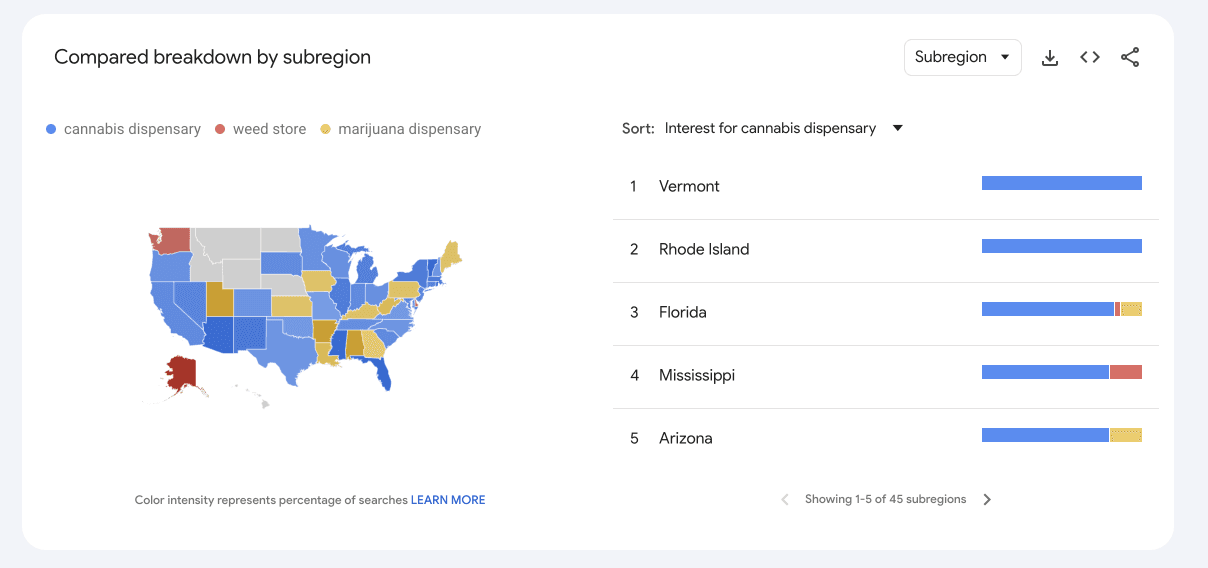Screen dimensions: 1208x568
Task: Download the subregion breakdown data
Action: pos(1050,58)
